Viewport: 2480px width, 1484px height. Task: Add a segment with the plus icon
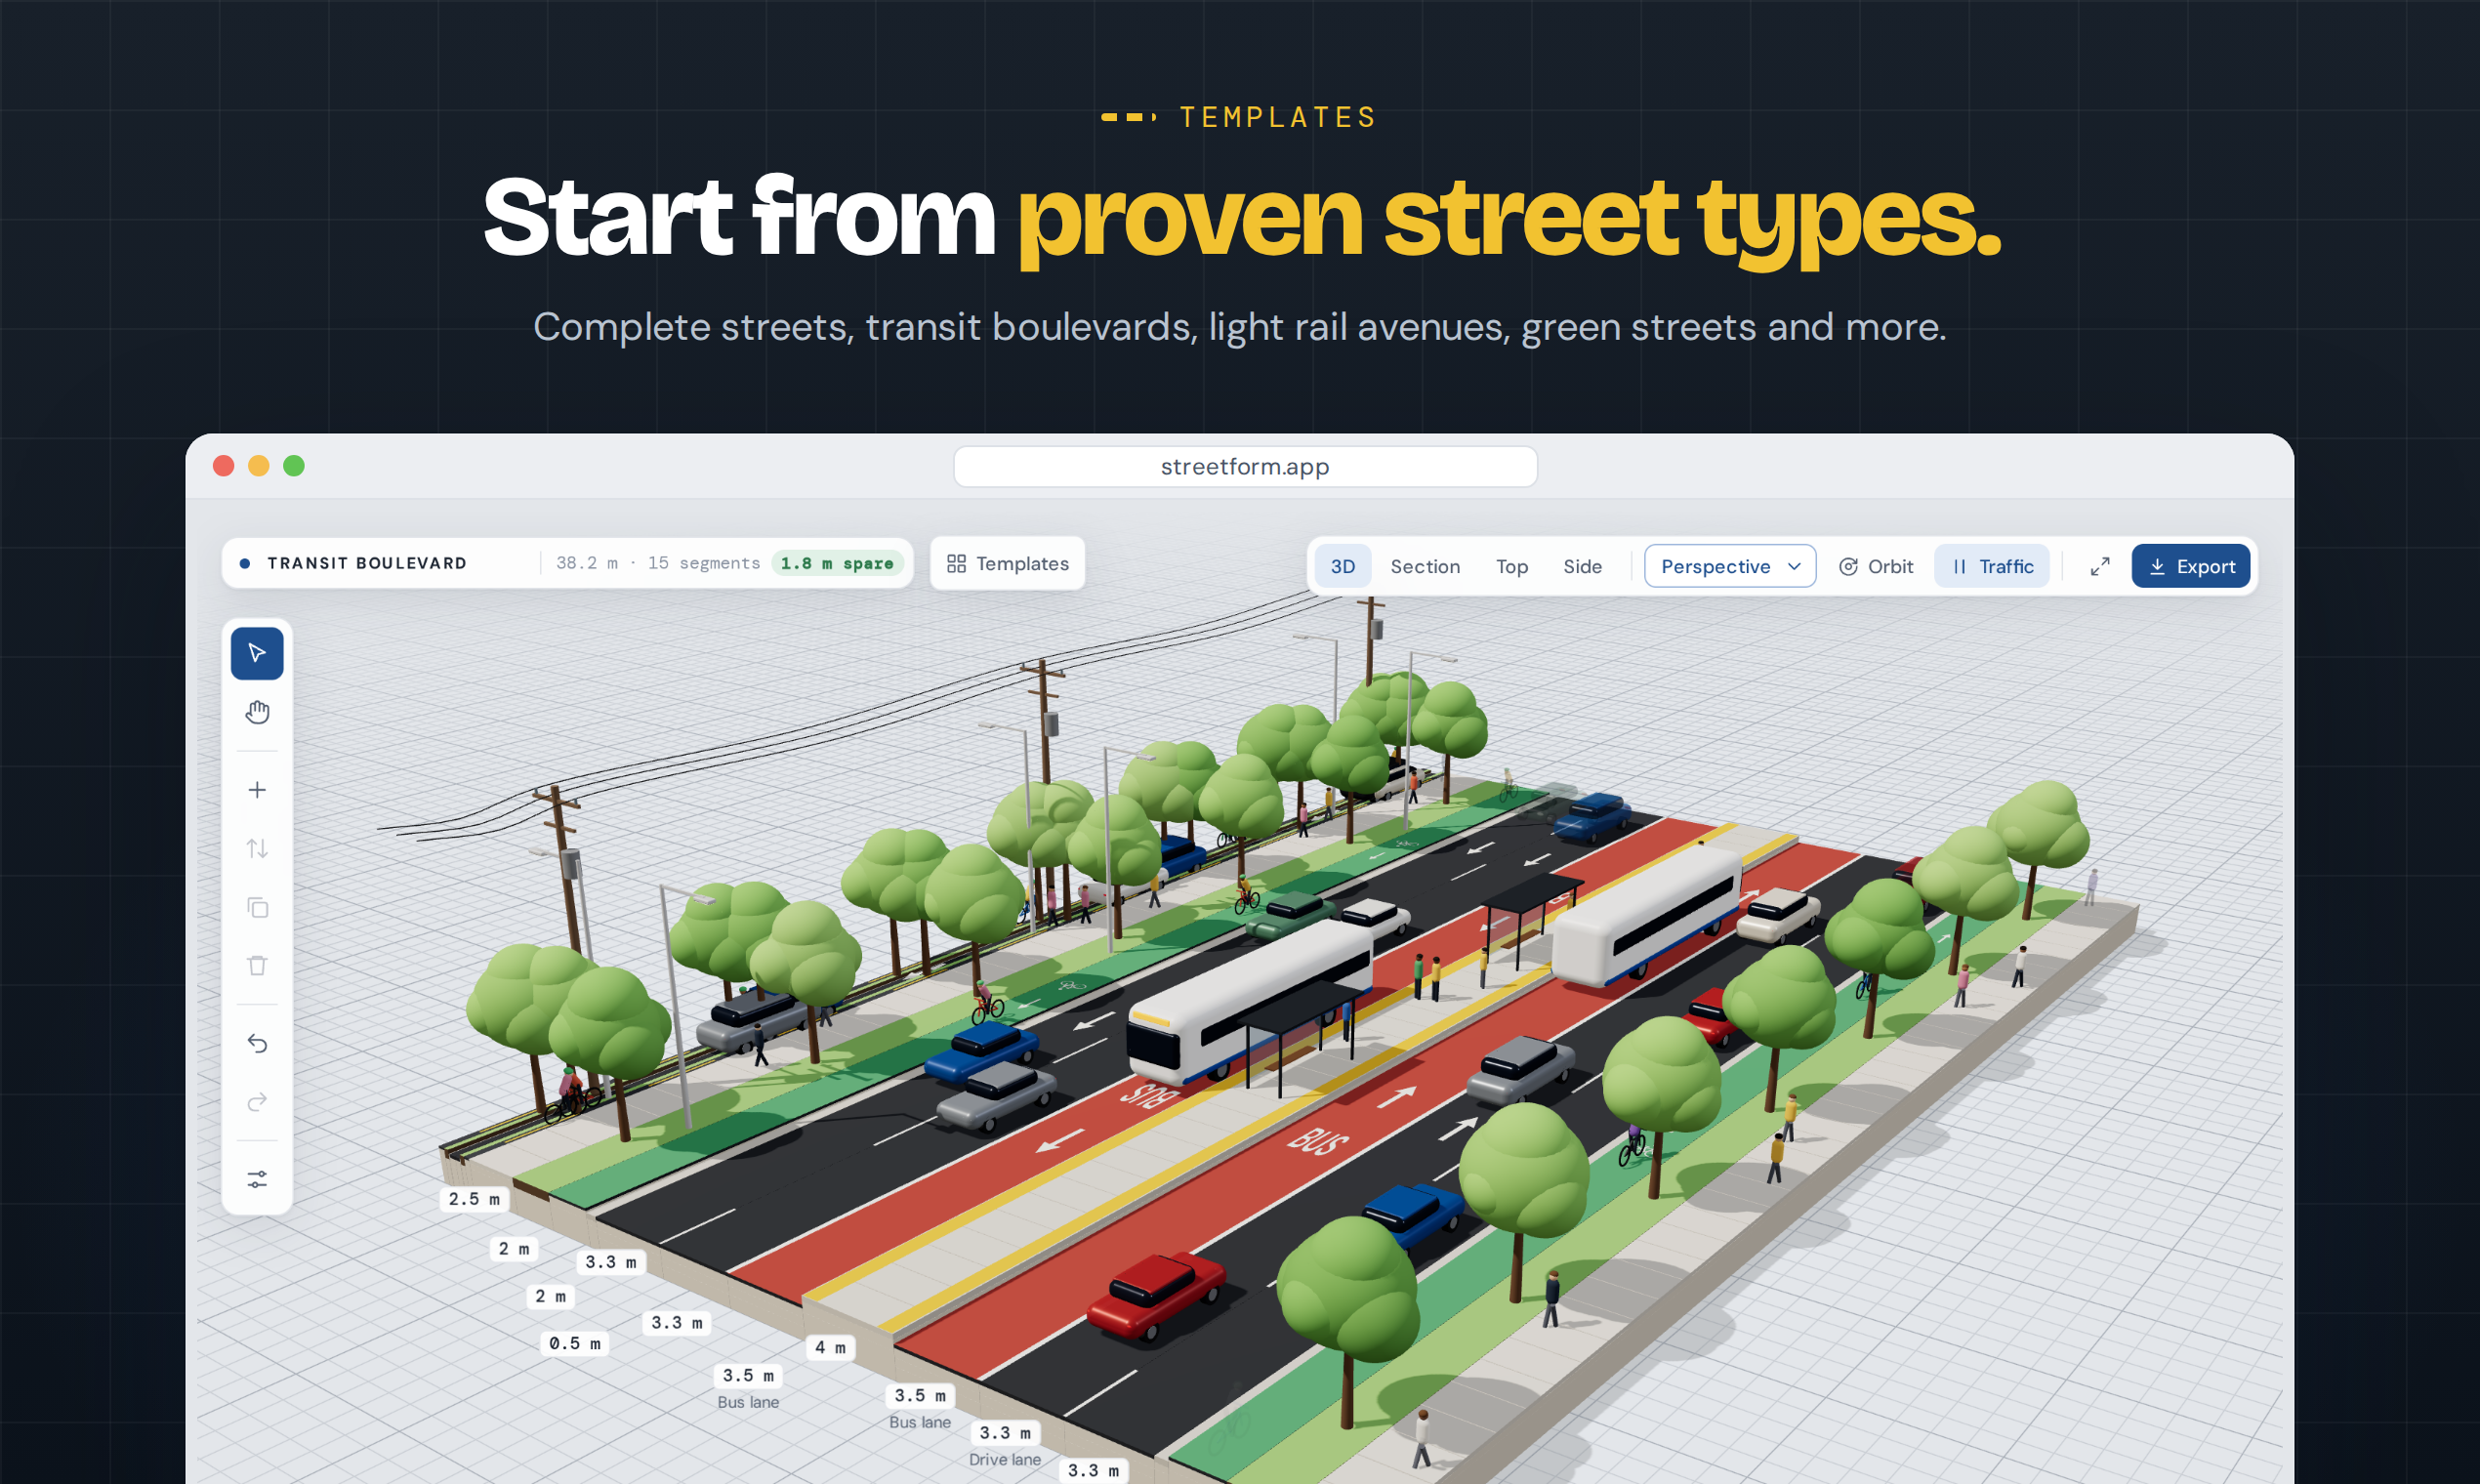[x=257, y=790]
